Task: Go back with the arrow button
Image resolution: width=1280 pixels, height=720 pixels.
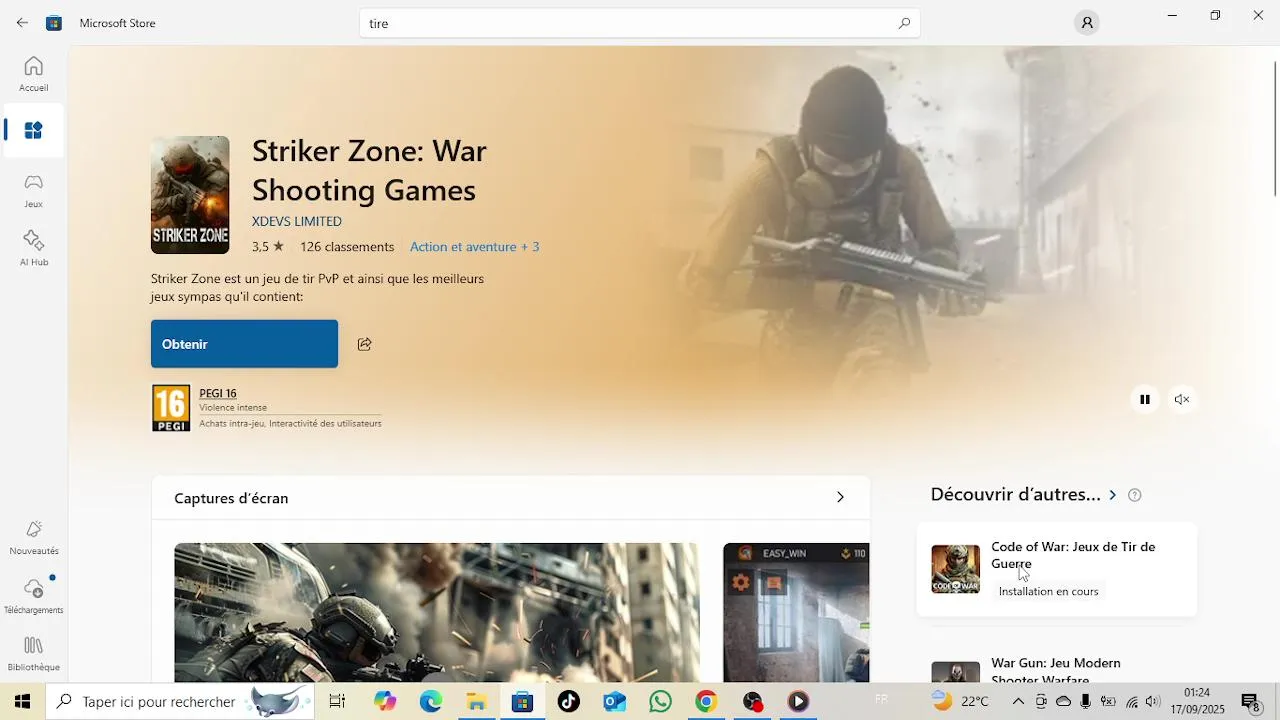Action: pyautogui.click(x=22, y=22)
